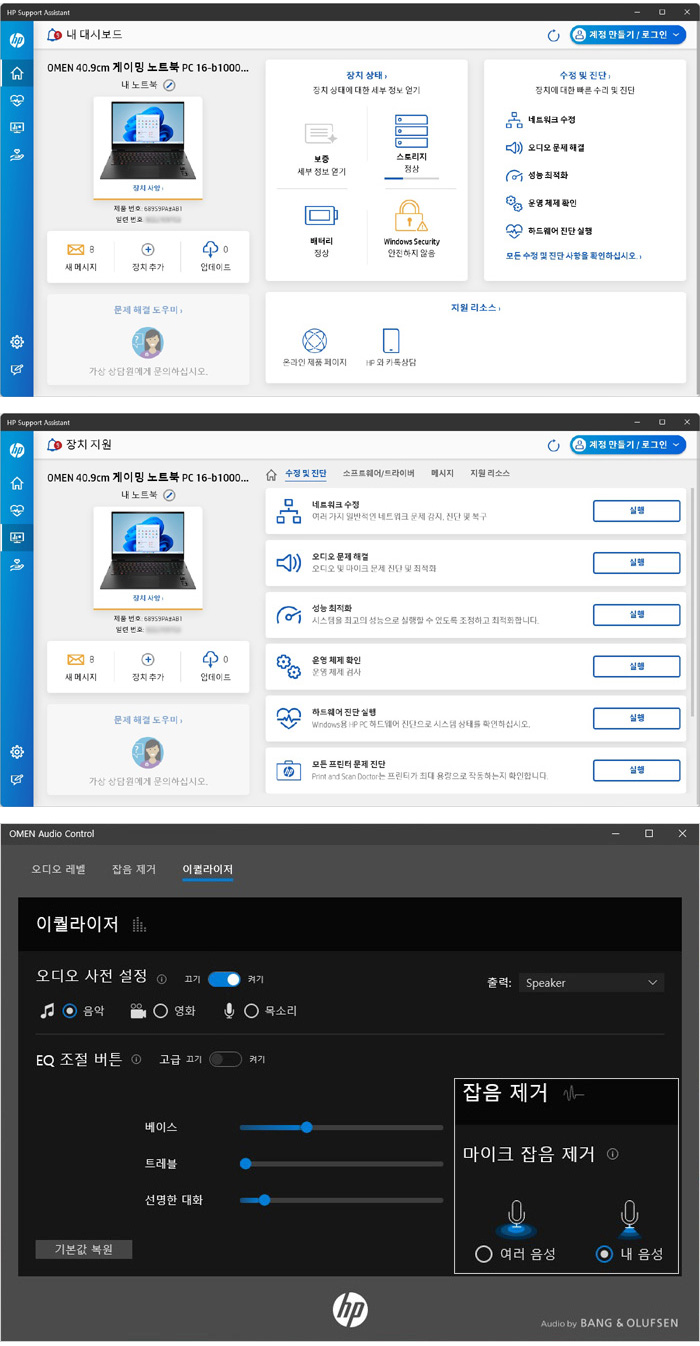Screen dimensions: 700x1346
Task: Toggle 오디오 사전 설정 switch
Action: [224, 979]
